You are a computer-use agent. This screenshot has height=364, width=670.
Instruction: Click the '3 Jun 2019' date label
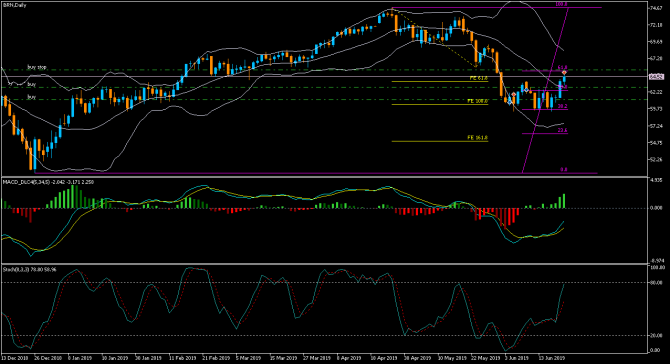click(517, 358)
